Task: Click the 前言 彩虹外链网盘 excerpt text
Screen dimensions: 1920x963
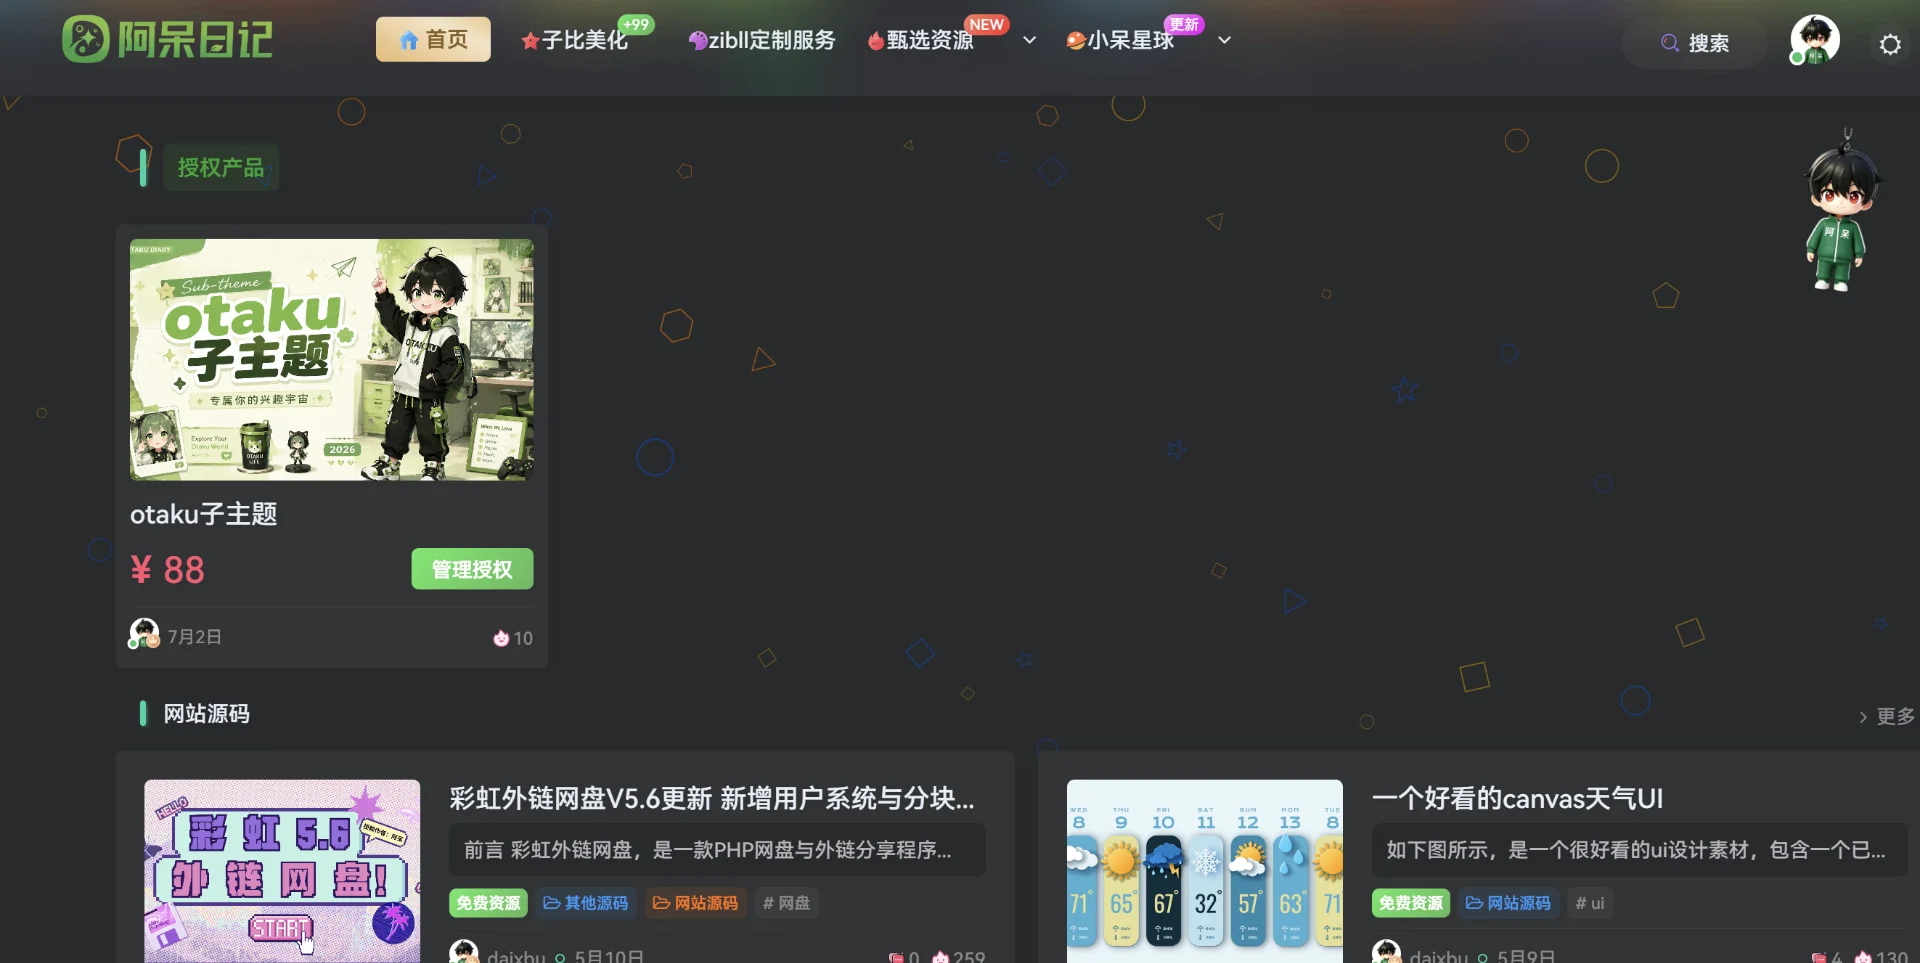Action: pyautogui.click(x=708, y=850)
